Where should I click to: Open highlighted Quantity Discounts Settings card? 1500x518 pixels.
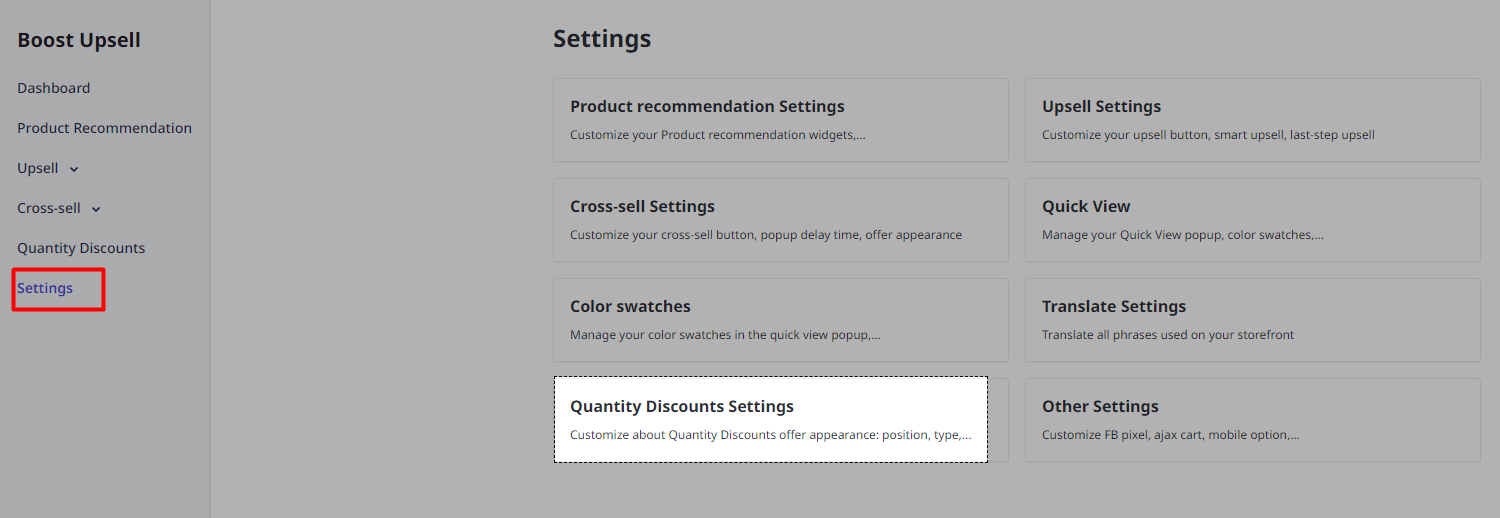click(771, 419)
